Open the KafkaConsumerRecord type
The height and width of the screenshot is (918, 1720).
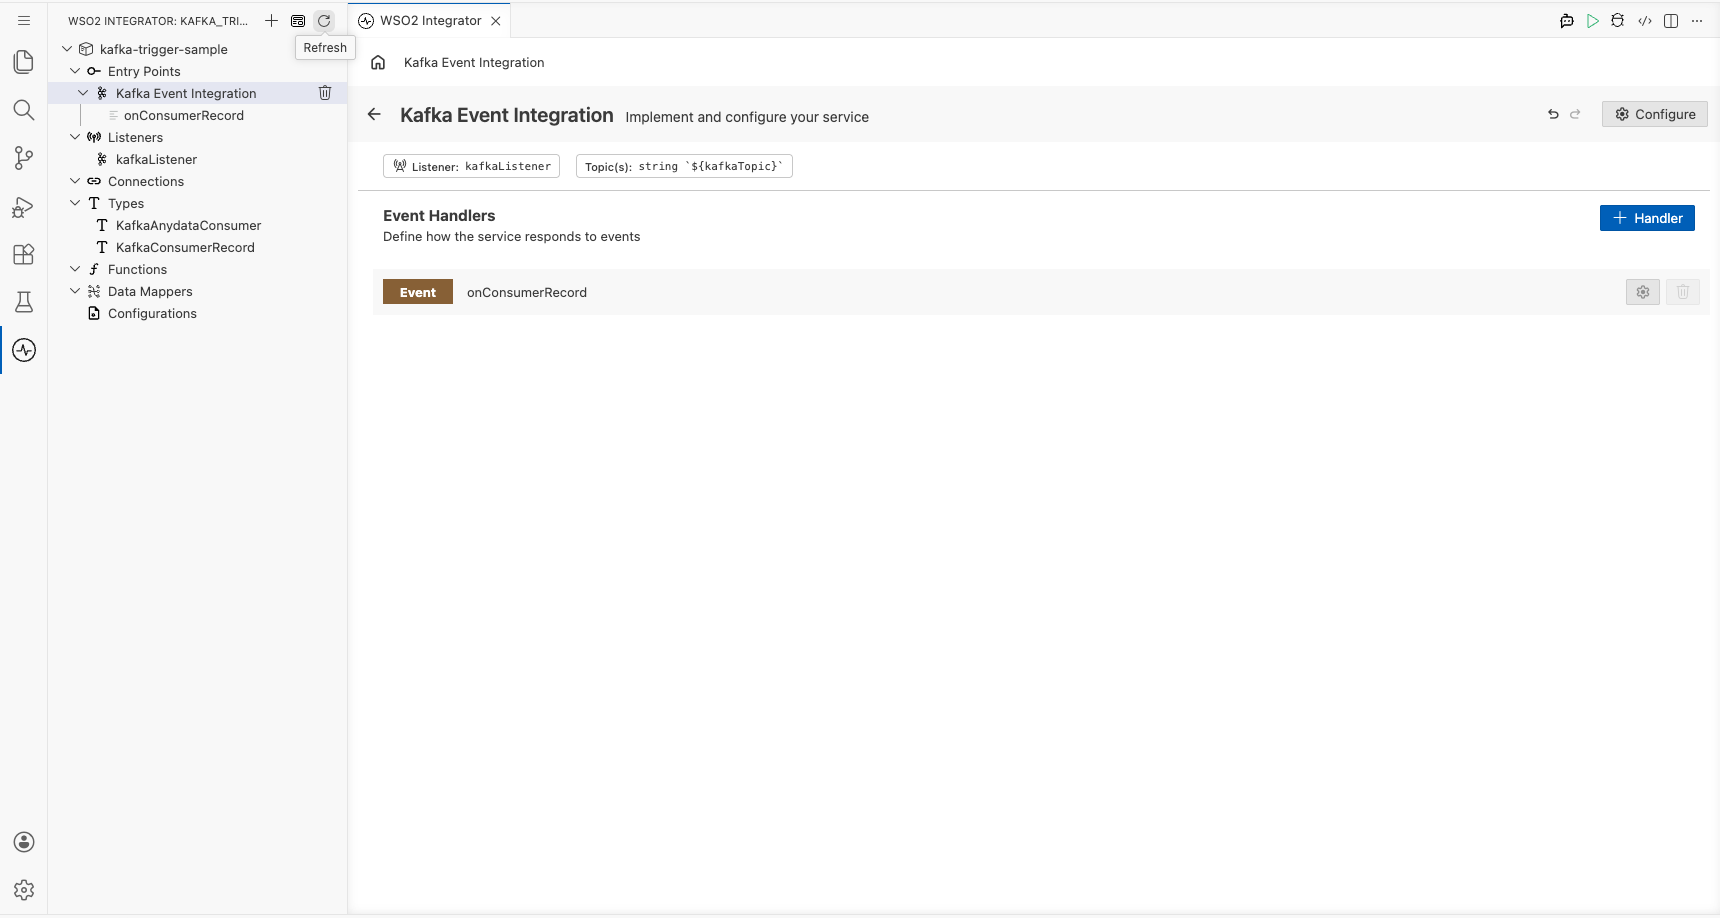coord(185,247)
